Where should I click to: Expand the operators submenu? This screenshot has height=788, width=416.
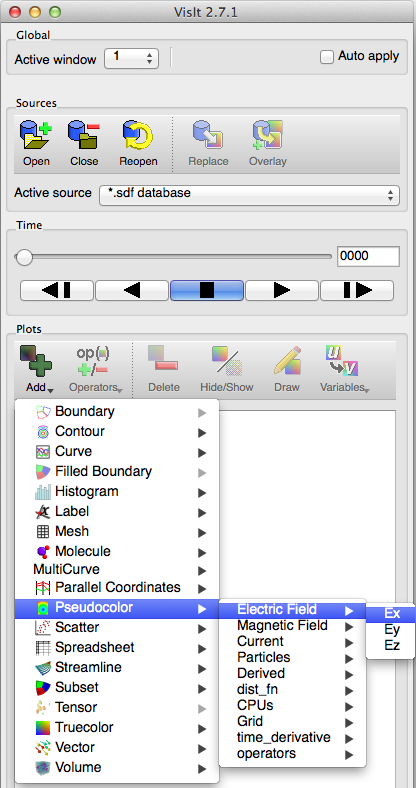coord(293,754)
